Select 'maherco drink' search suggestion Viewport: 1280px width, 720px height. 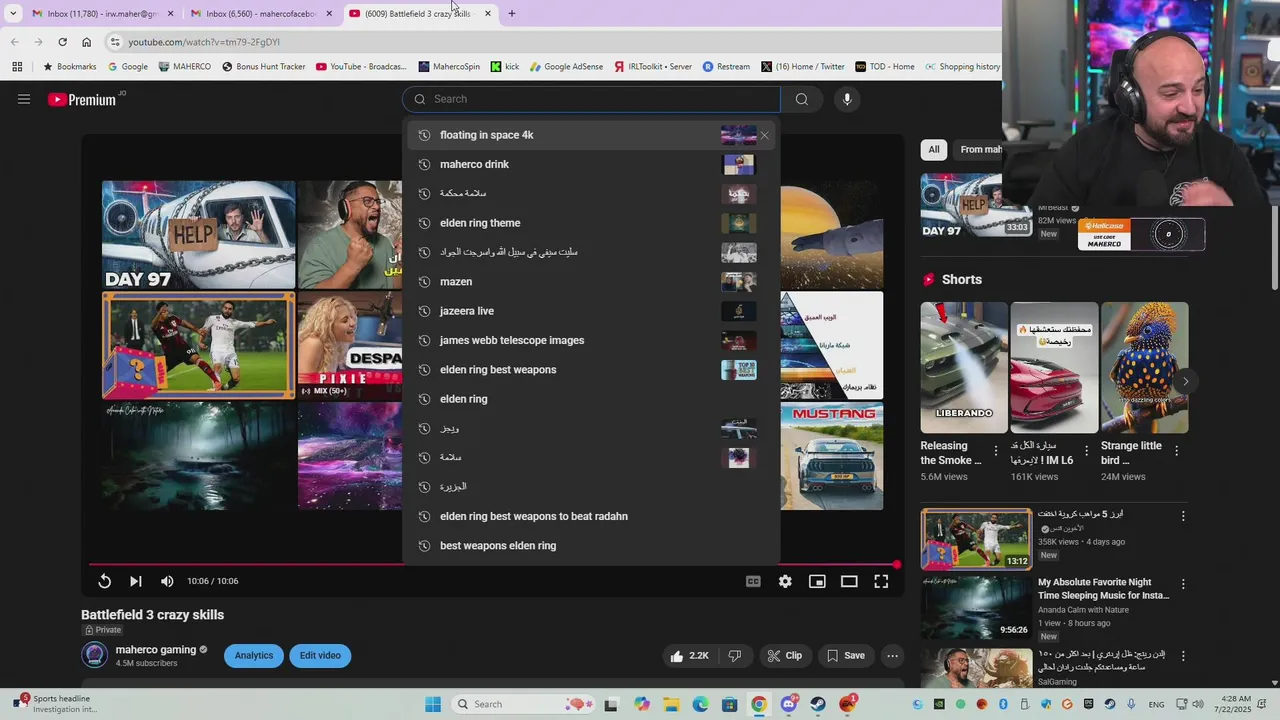pyautogui.click(x=591, y=164)
